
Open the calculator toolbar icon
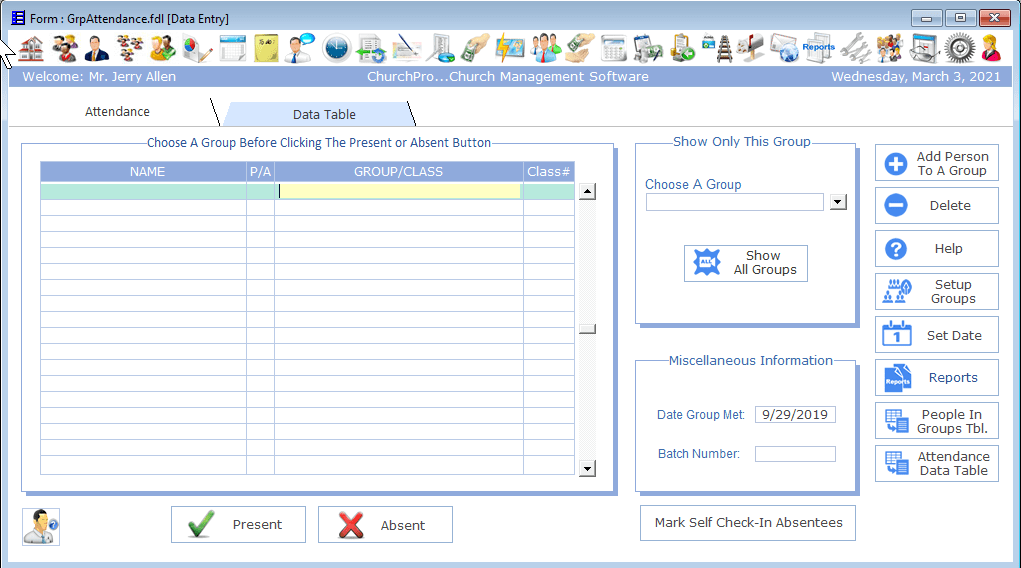coord(613,49)
